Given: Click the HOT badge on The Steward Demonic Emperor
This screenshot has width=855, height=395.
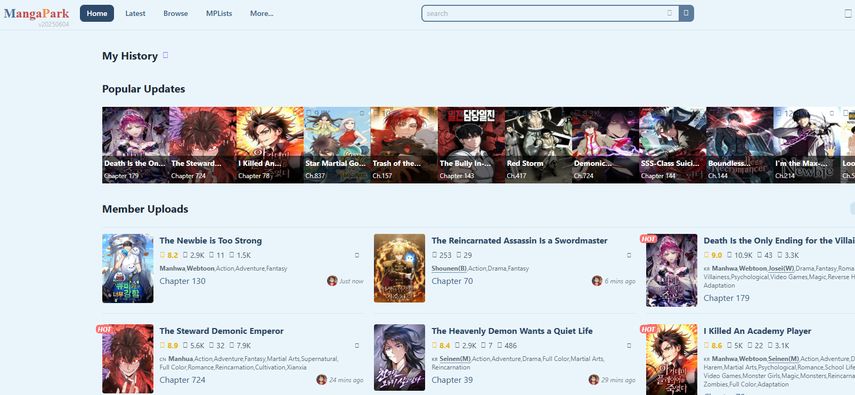Looking at the screenshot, I should tap(104, 329).
